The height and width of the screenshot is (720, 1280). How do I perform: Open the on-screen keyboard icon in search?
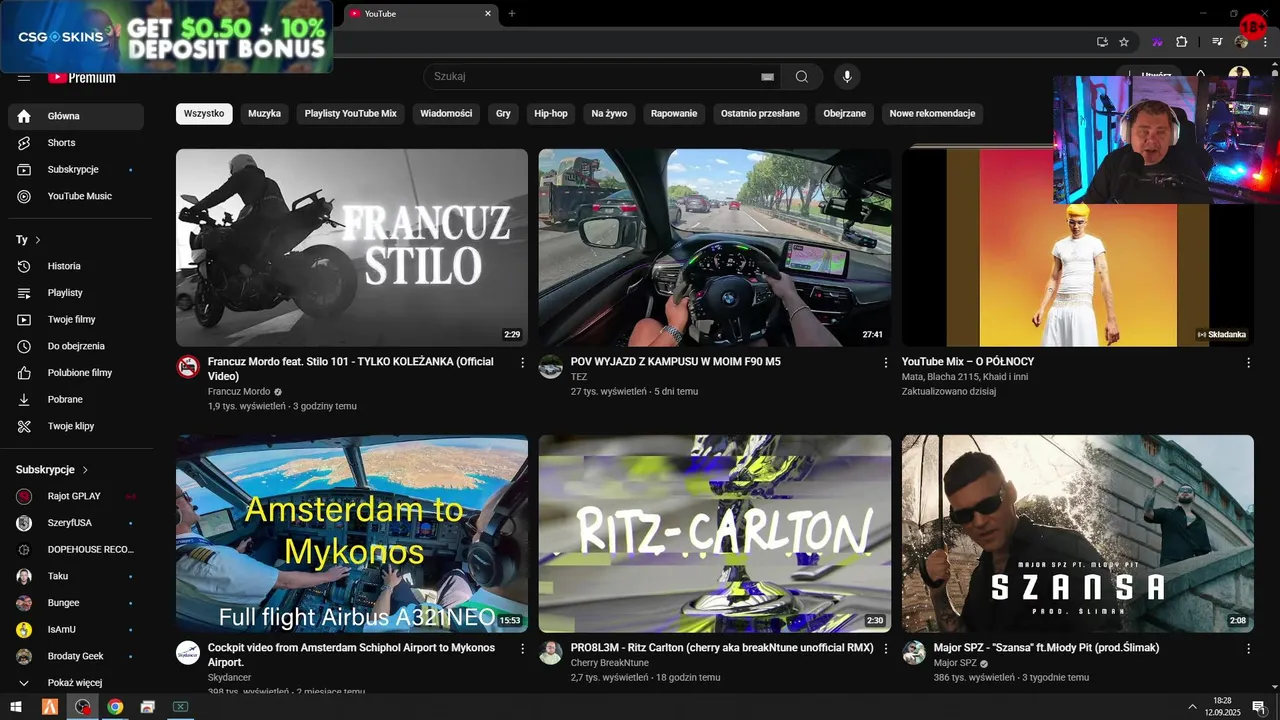pyautogui.click(x=767, y=77)
